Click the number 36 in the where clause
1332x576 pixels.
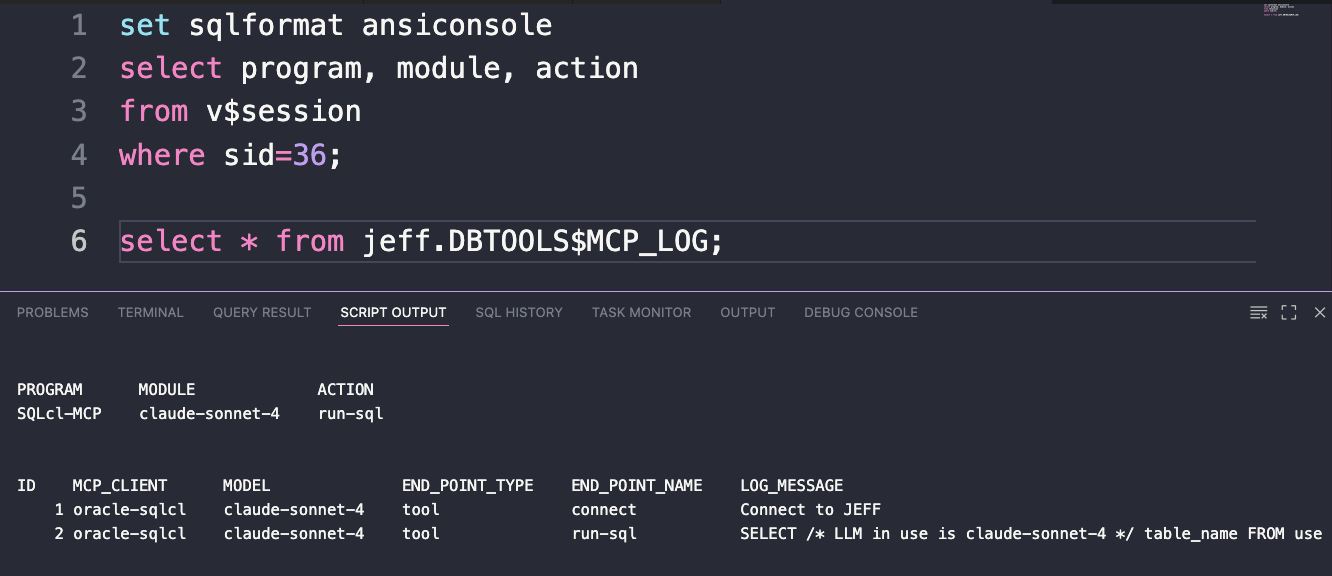point(309,155)
